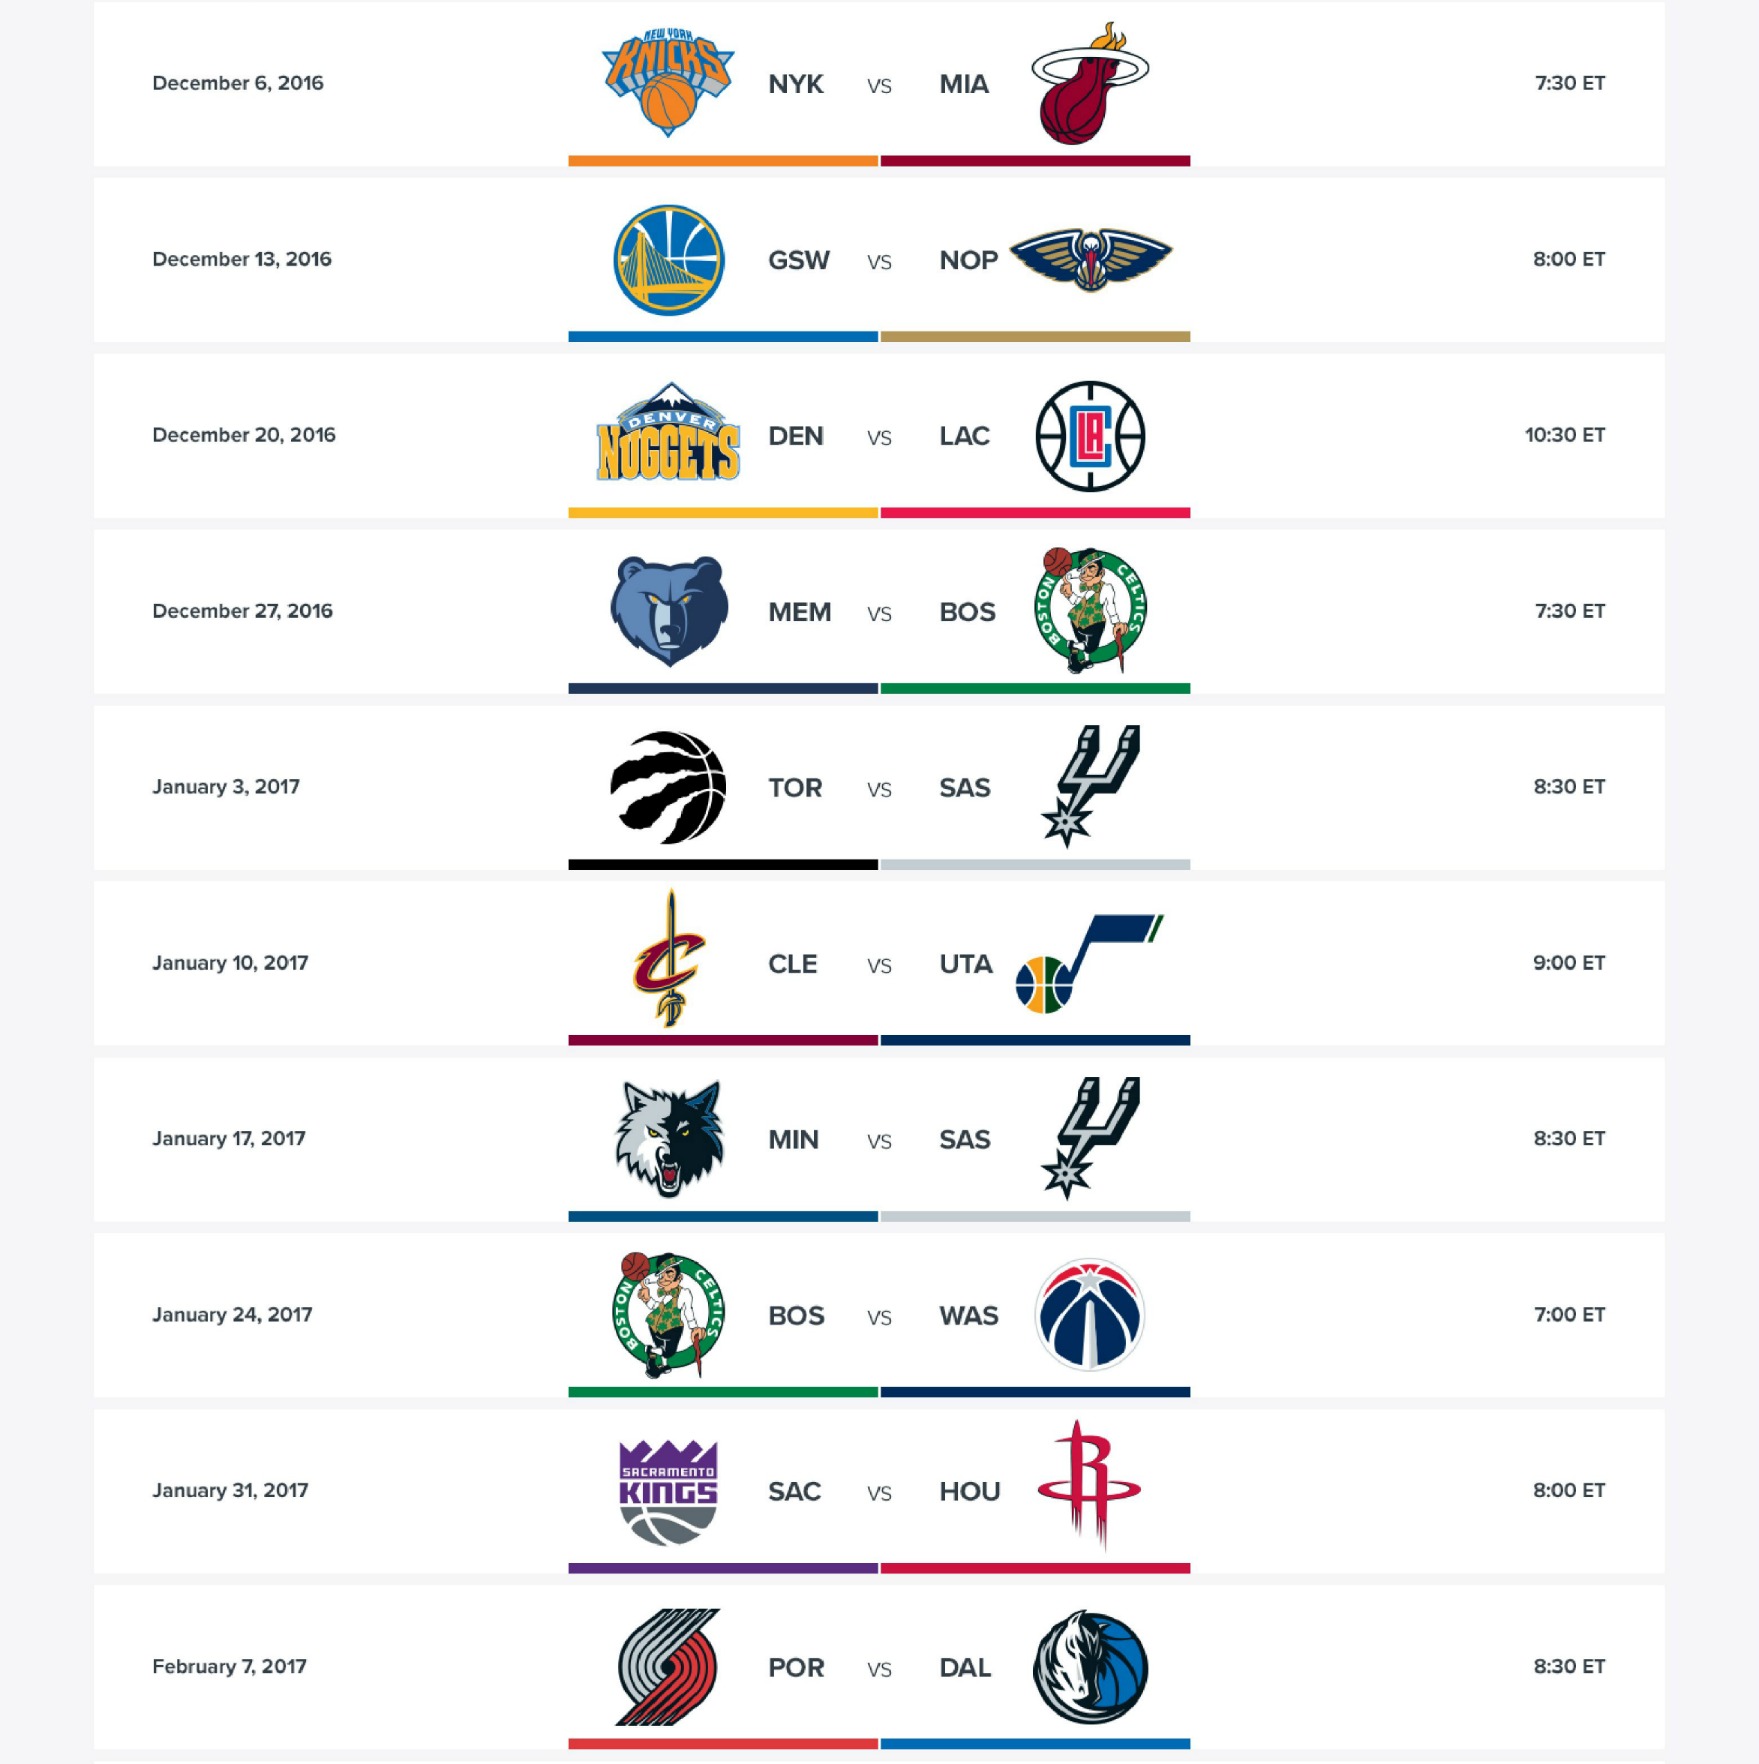
Task: Click the Sacramento Kings logo
Action: pyautogui.click(x=668, y=1491)
